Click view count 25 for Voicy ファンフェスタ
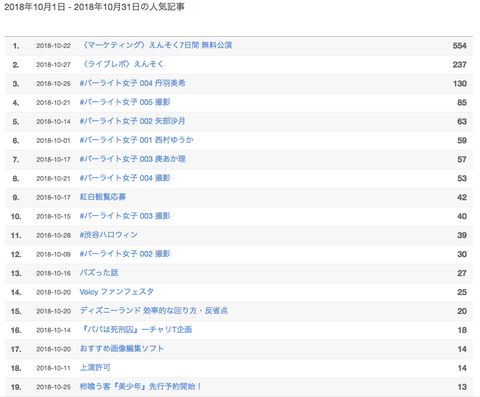The width and height of the screenshot is (480, 397). coord(462,292)
